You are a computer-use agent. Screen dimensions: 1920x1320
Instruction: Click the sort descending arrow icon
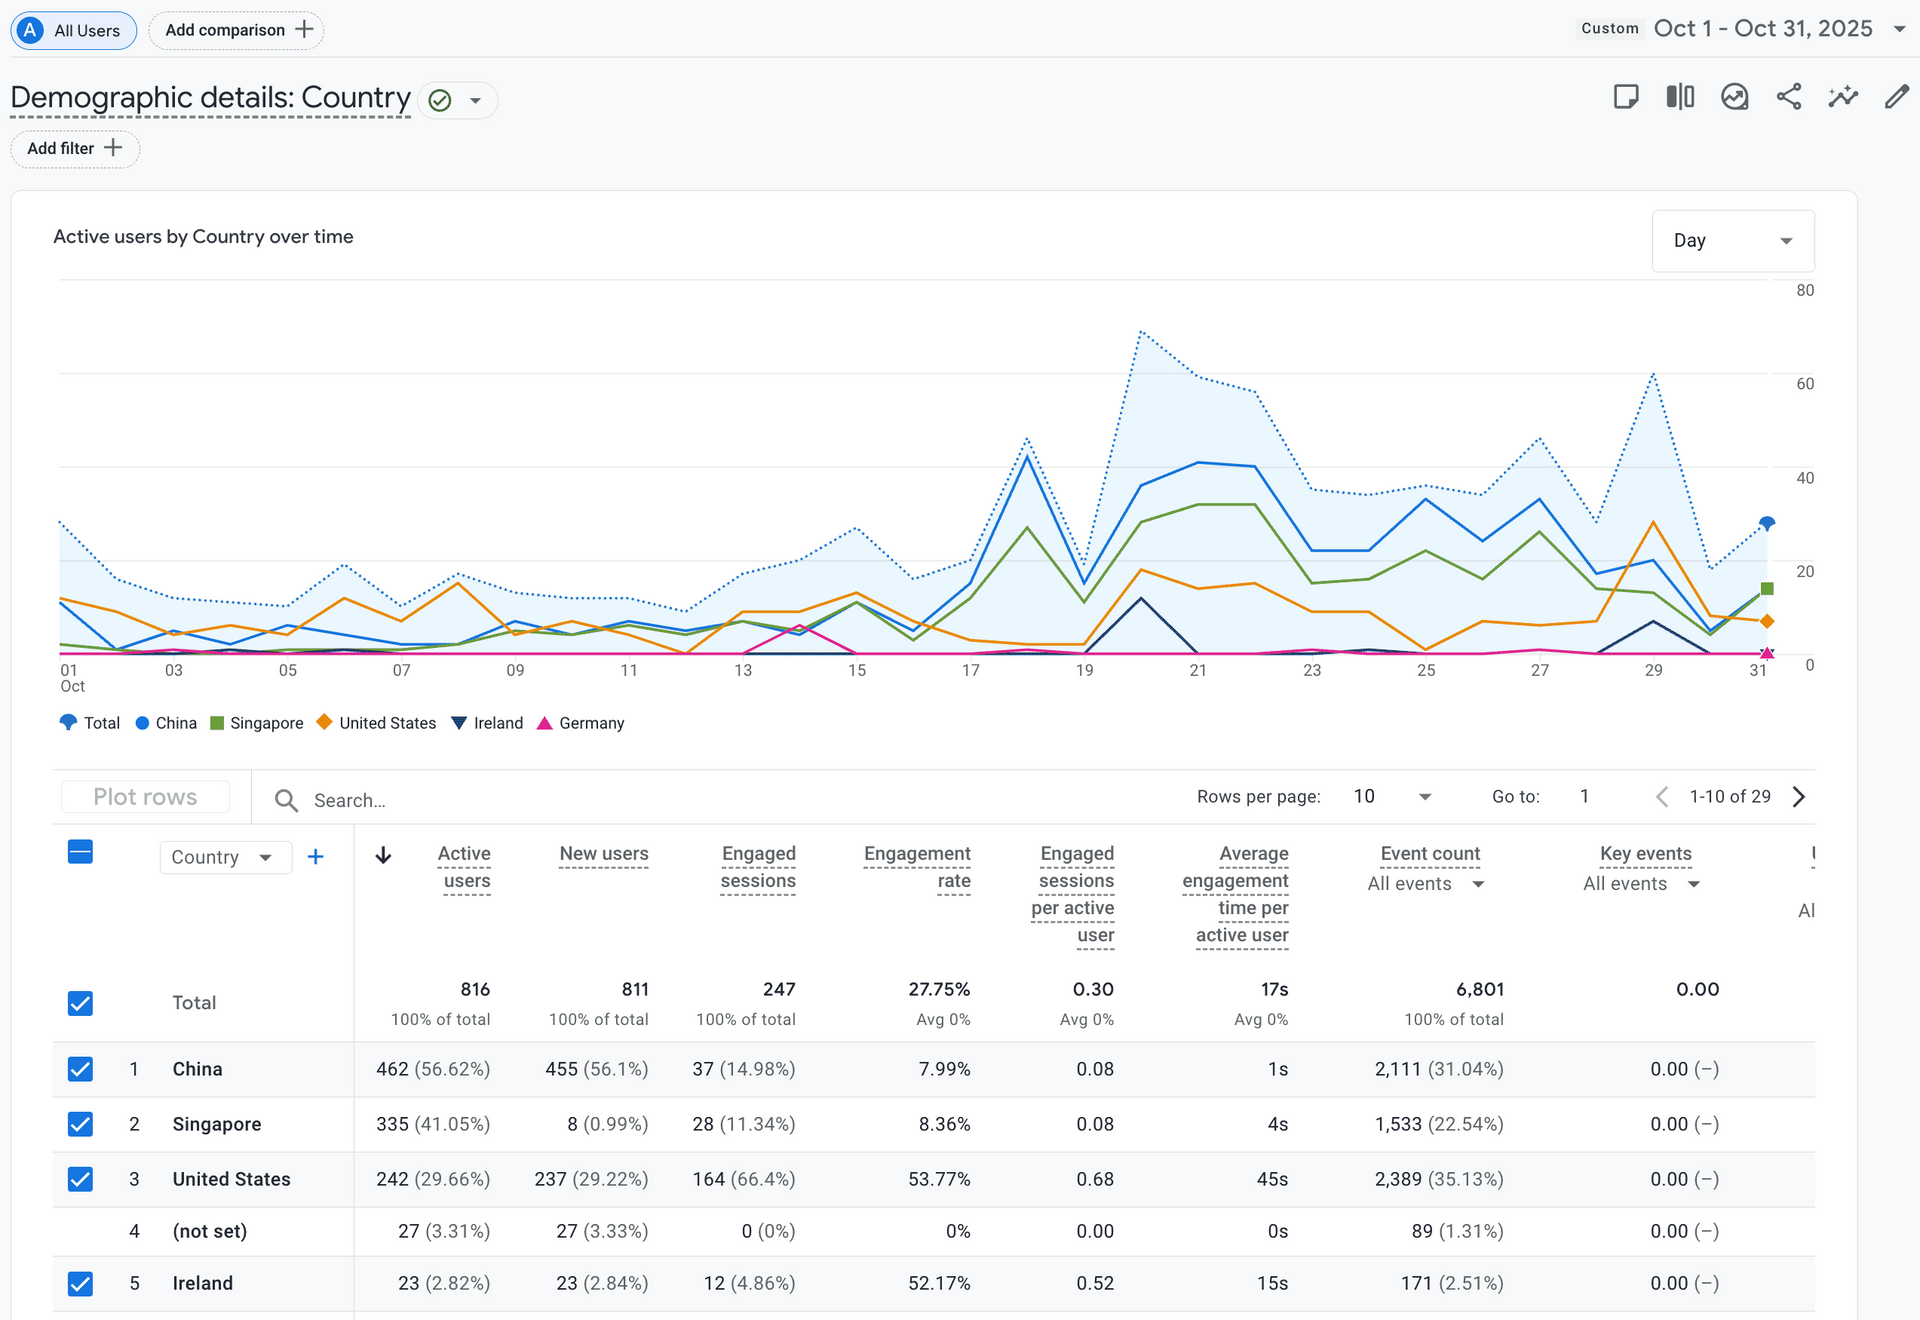[x=383, y=855]
